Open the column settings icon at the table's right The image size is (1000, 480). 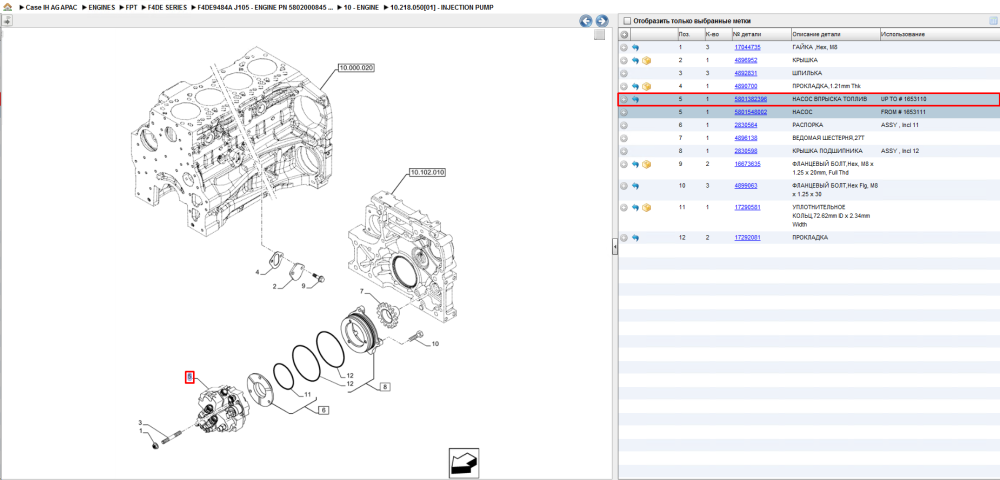point(993,21)
